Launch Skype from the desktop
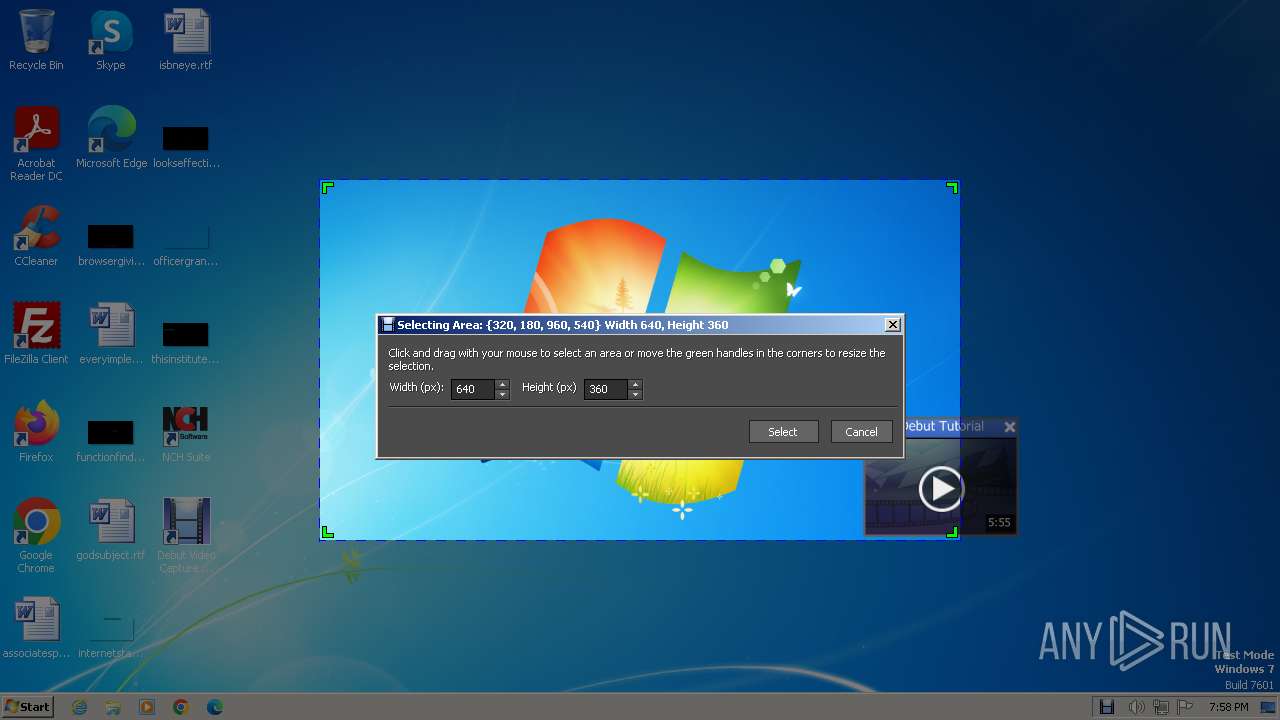Screen dimensions: 1280x720 click(110, 40)
